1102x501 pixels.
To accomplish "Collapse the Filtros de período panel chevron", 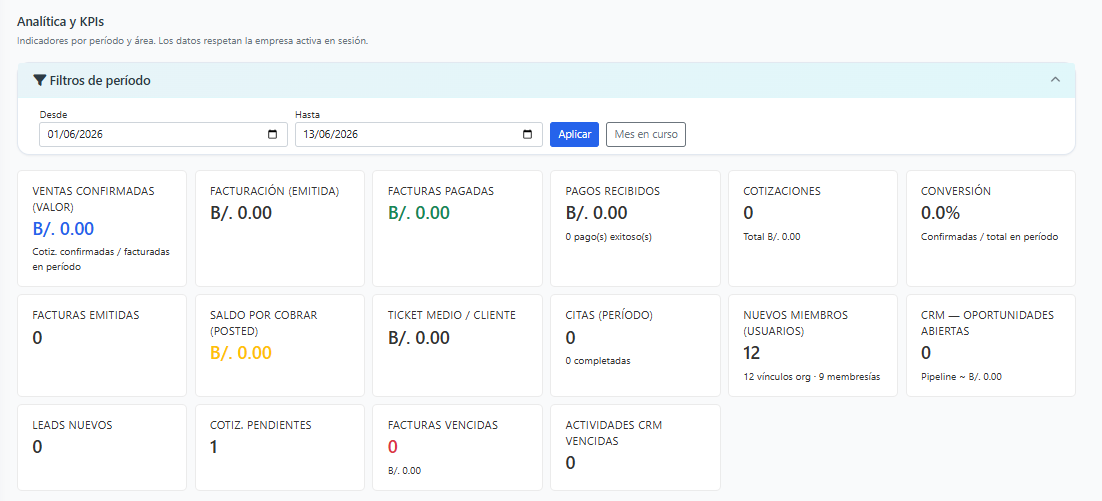I will tap(1055, 79).
